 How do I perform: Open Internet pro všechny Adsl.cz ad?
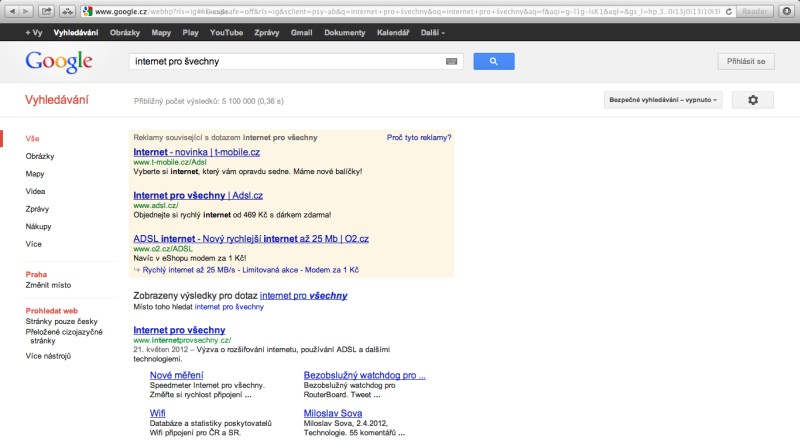[x=198, y=195]
